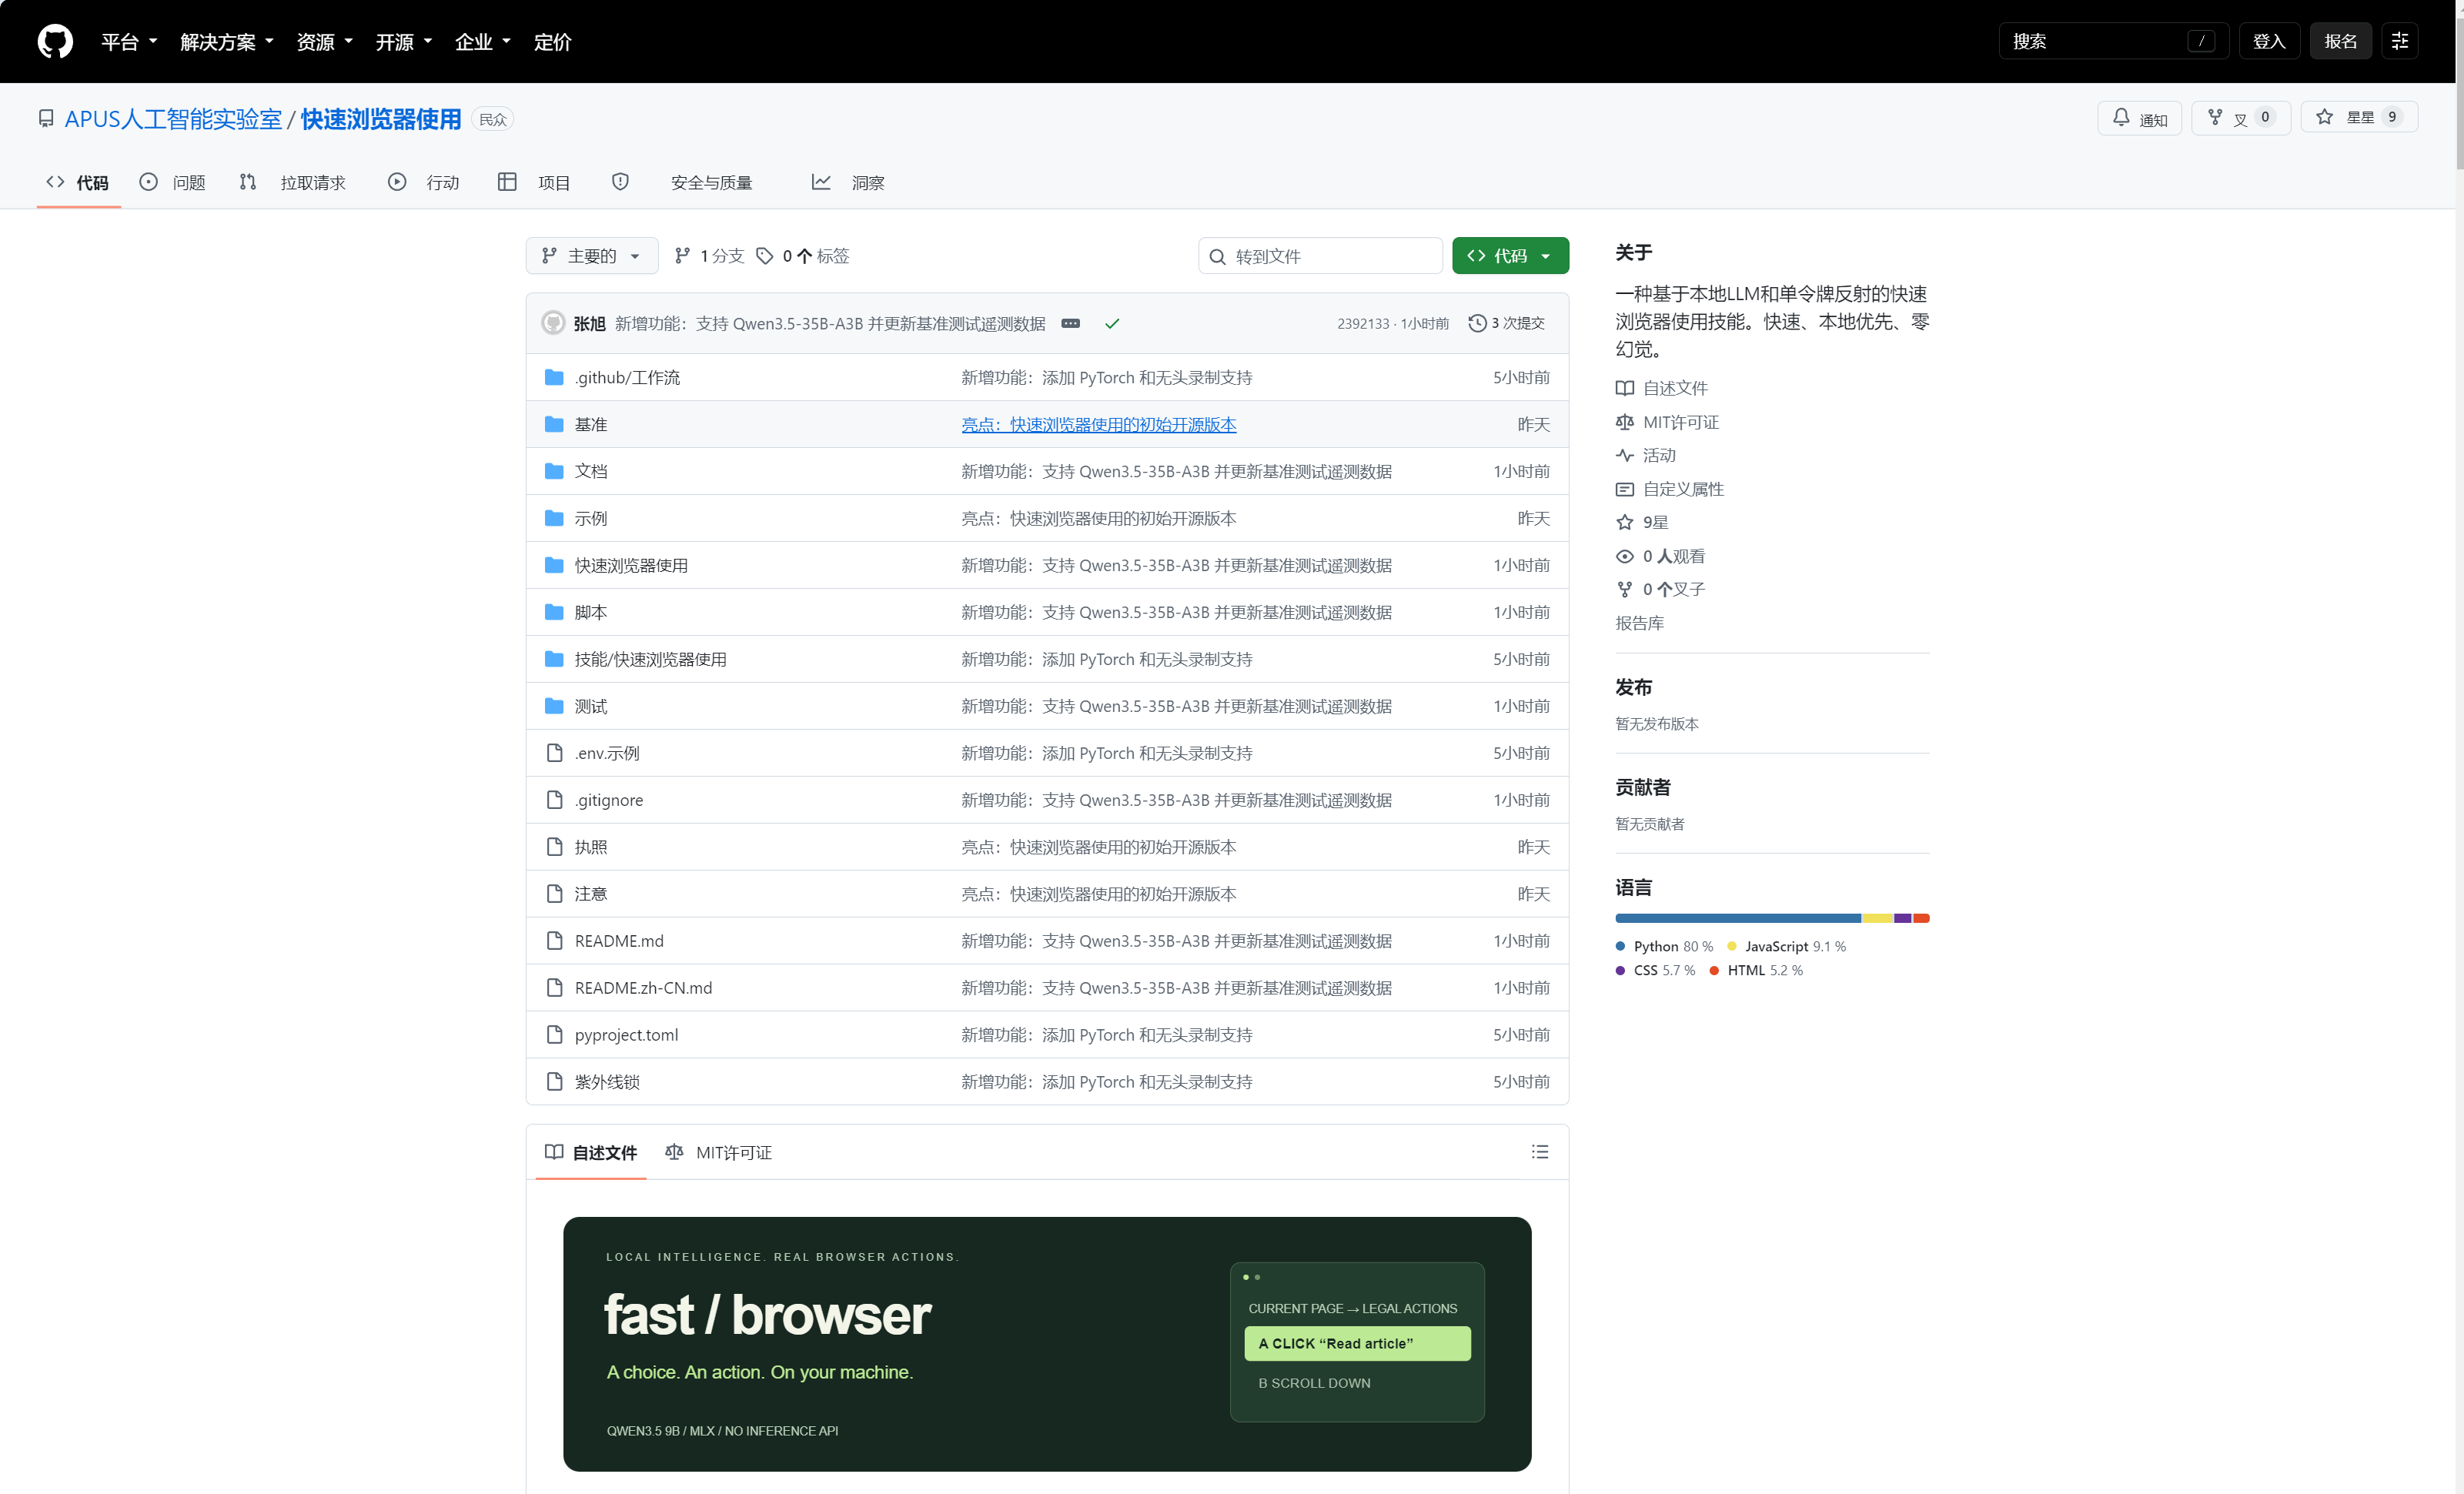The height and width of the screenshot is (1494, 2464).
Task: Go to the GitHub homepage via the logo
Action: pos(55,41)
